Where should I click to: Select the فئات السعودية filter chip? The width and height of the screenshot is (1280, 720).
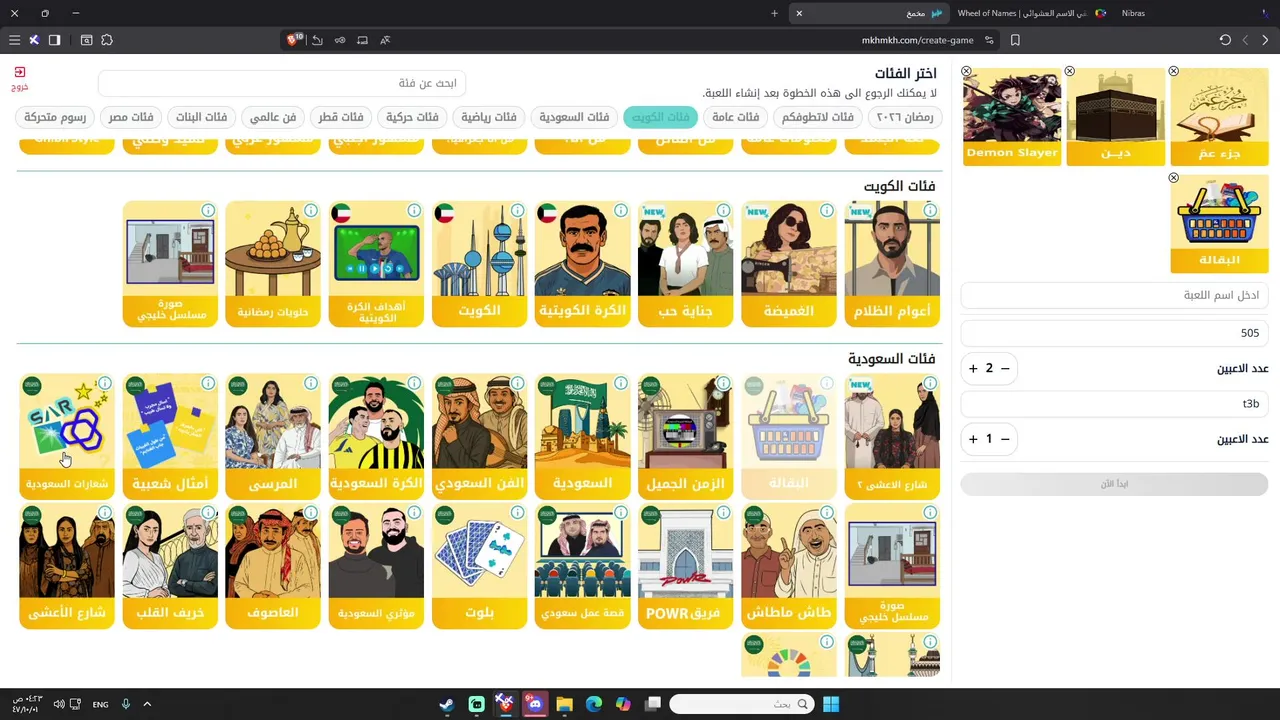coord(574,117)
